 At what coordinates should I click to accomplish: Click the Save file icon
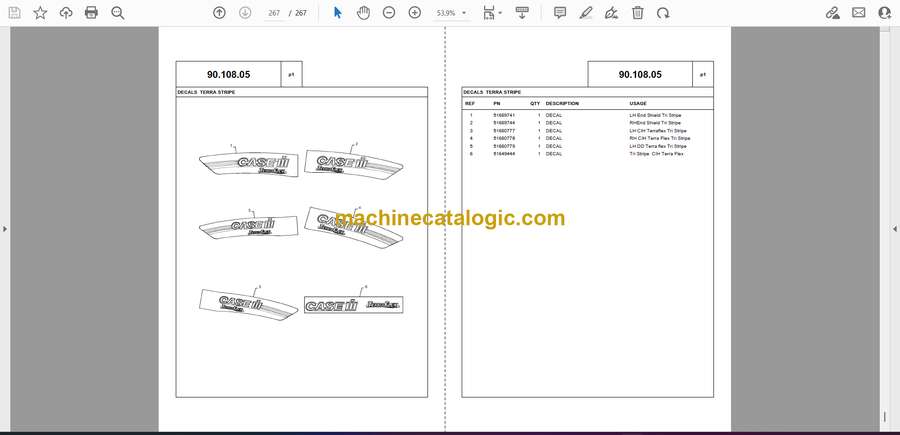(14, 13)
